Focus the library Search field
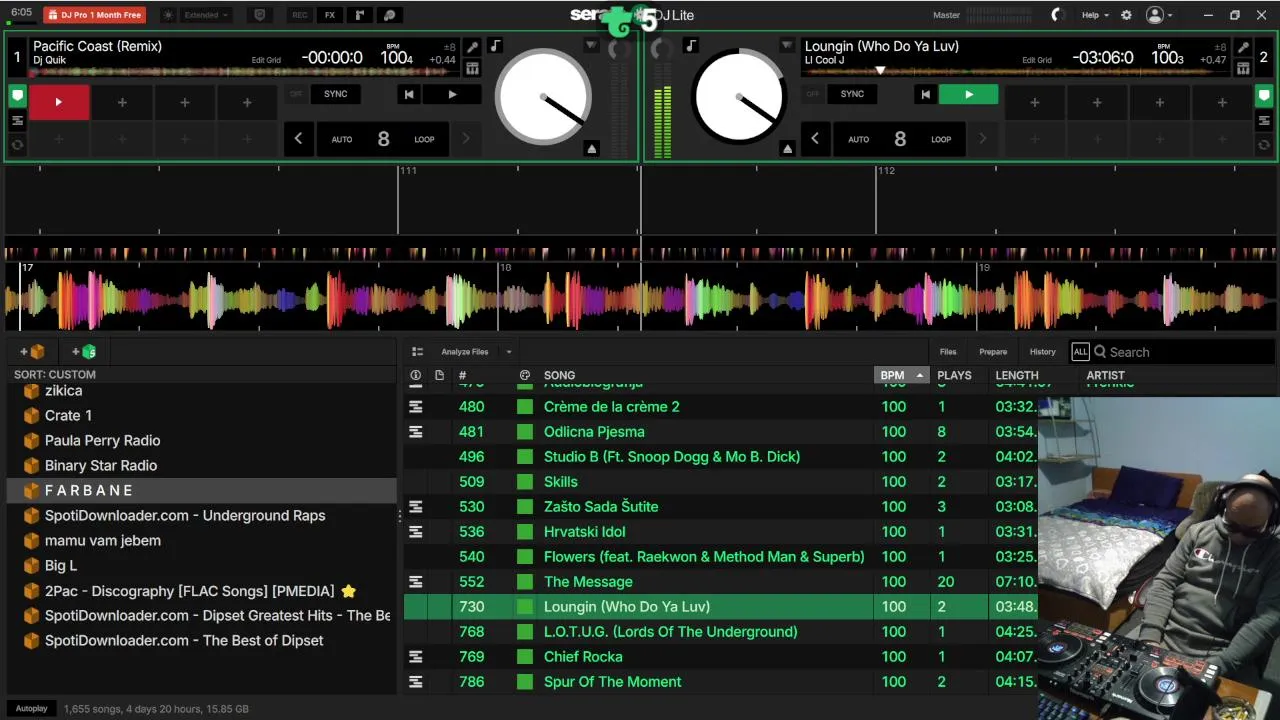 pyautogui.click(x=1183, y=352)
